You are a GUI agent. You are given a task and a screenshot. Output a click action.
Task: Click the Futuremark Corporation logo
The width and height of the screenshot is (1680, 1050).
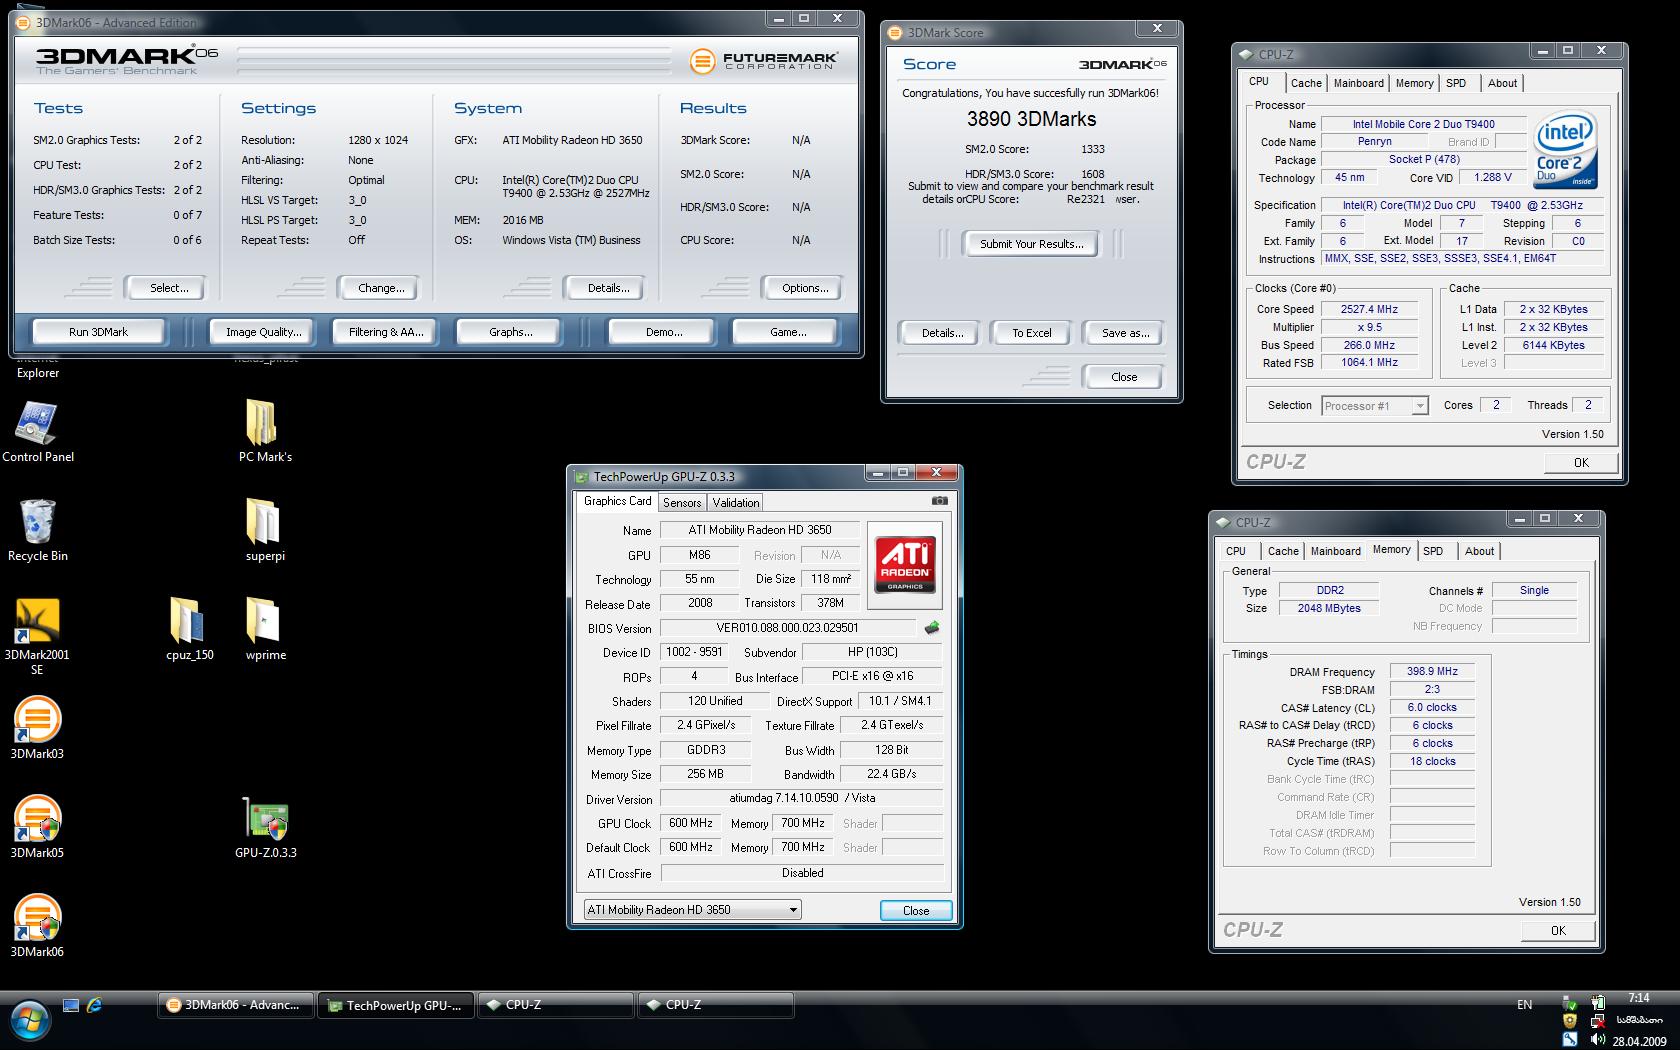764,61
